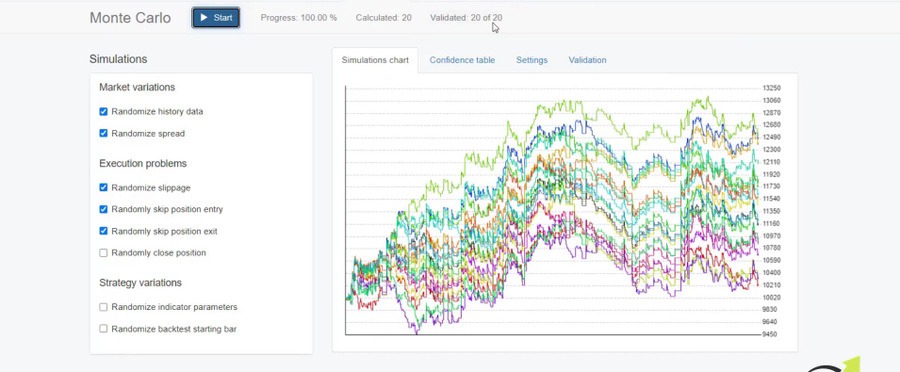Select the Simulations chart tab
The height and width of the screenshot is (372, 900).
click(375, 60)
